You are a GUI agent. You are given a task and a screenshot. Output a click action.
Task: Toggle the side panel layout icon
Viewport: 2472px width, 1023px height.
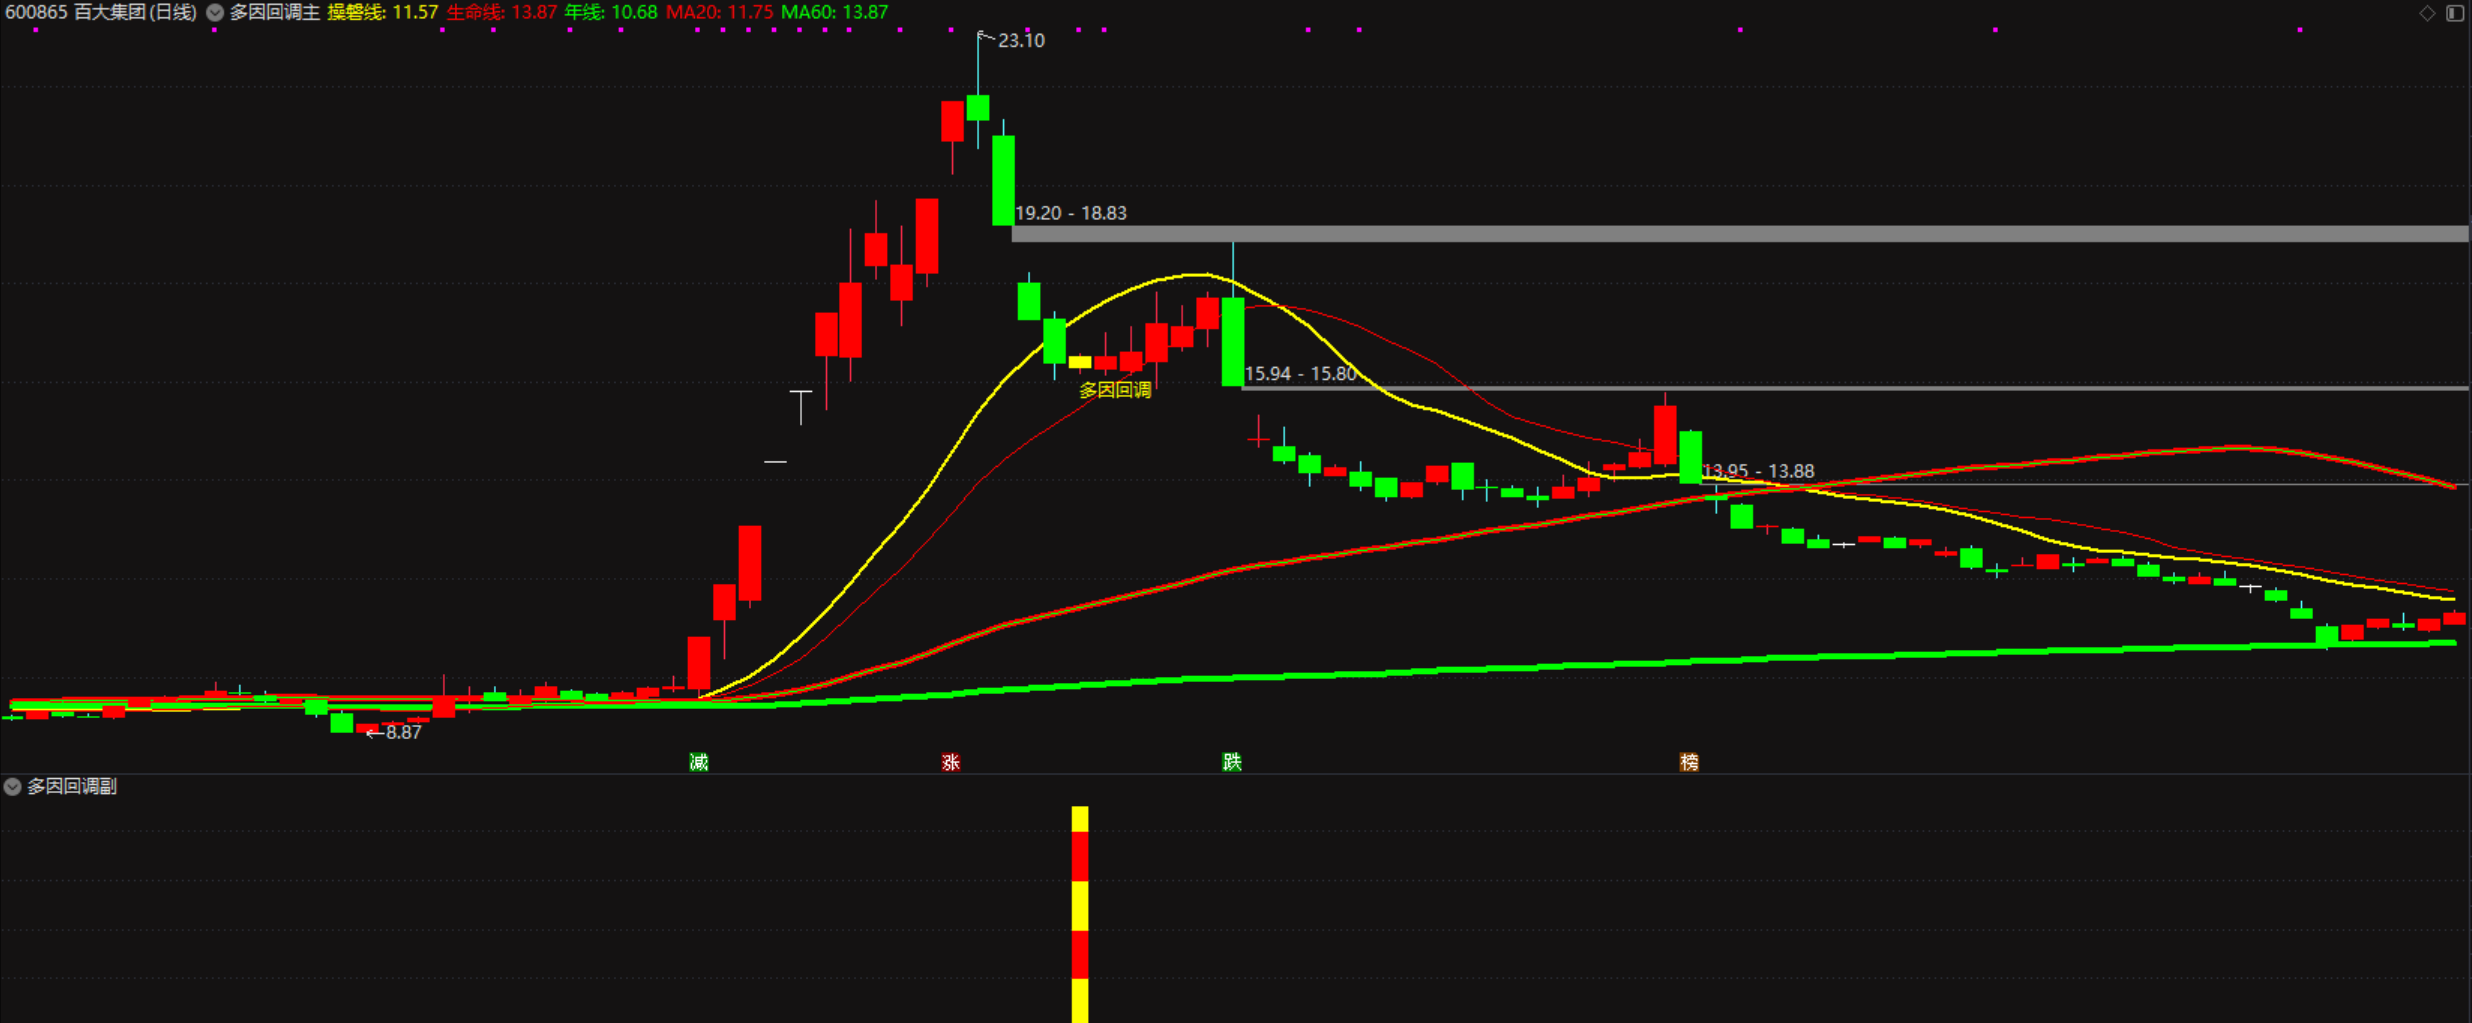click(2455, 13)
